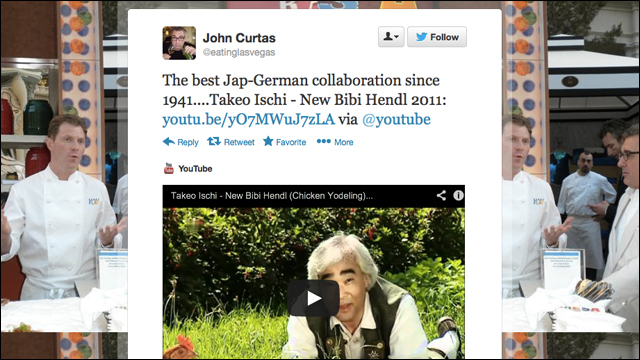The width and height of the screenshot is (640, 360).
Task: Click the video info icon
Action: click(x=458, y=196)
